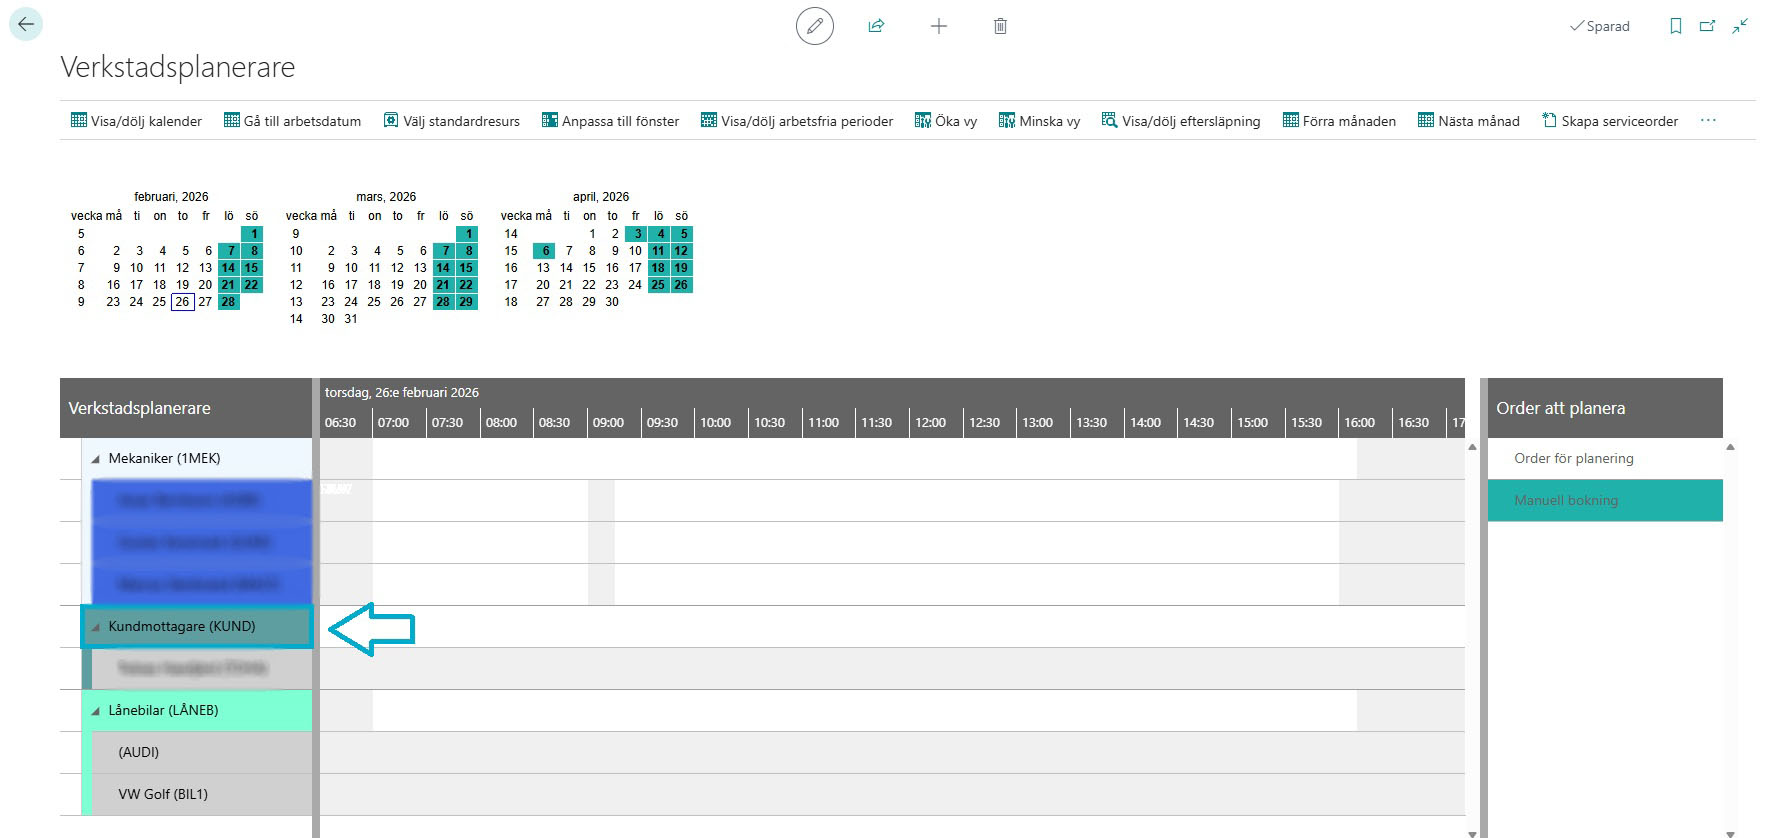Image resolution: width=1772 pixels, height=838 pixels.
Task: Open the more options ellipsis menu
Action: tap(1708, 121)
